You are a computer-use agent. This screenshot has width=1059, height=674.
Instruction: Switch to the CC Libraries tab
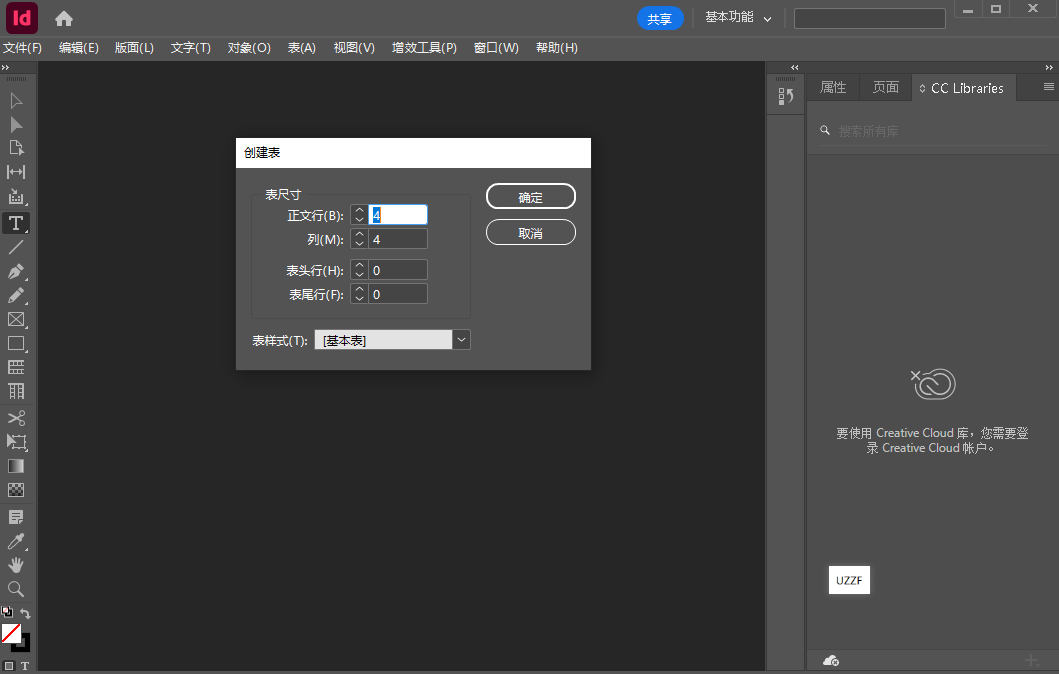click(964, 88)
